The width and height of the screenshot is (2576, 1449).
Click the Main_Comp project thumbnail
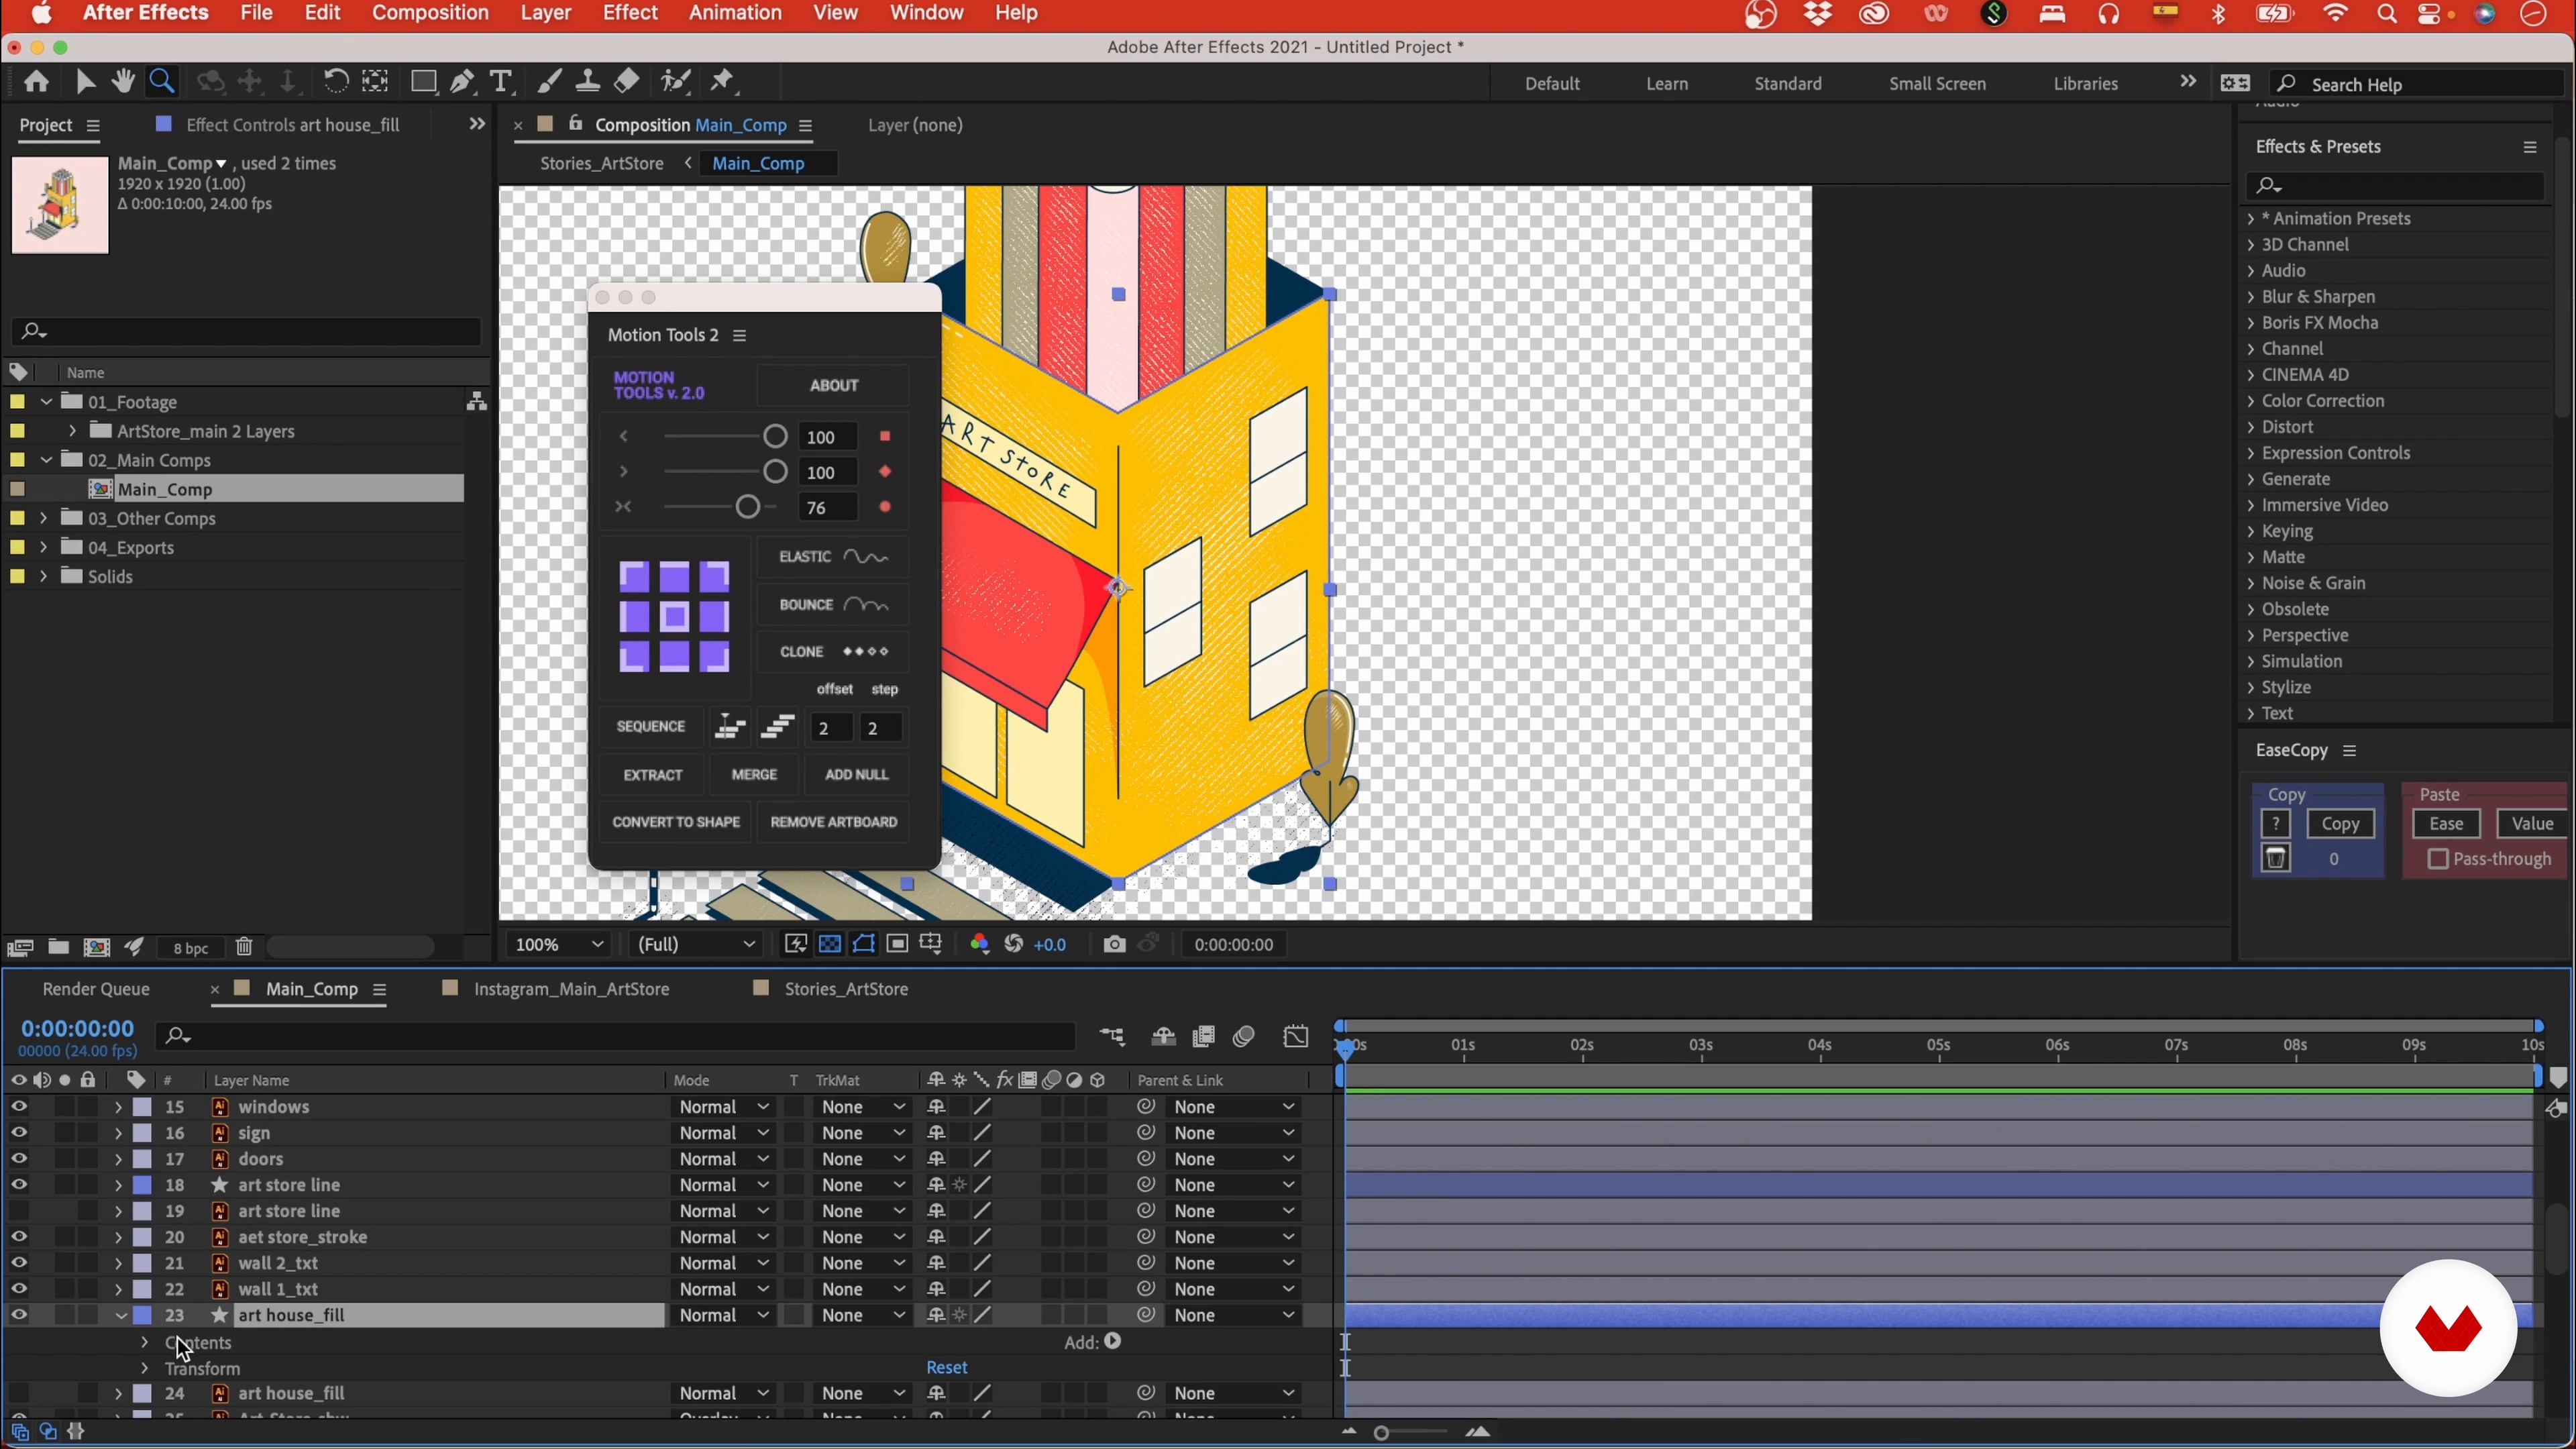60,205
